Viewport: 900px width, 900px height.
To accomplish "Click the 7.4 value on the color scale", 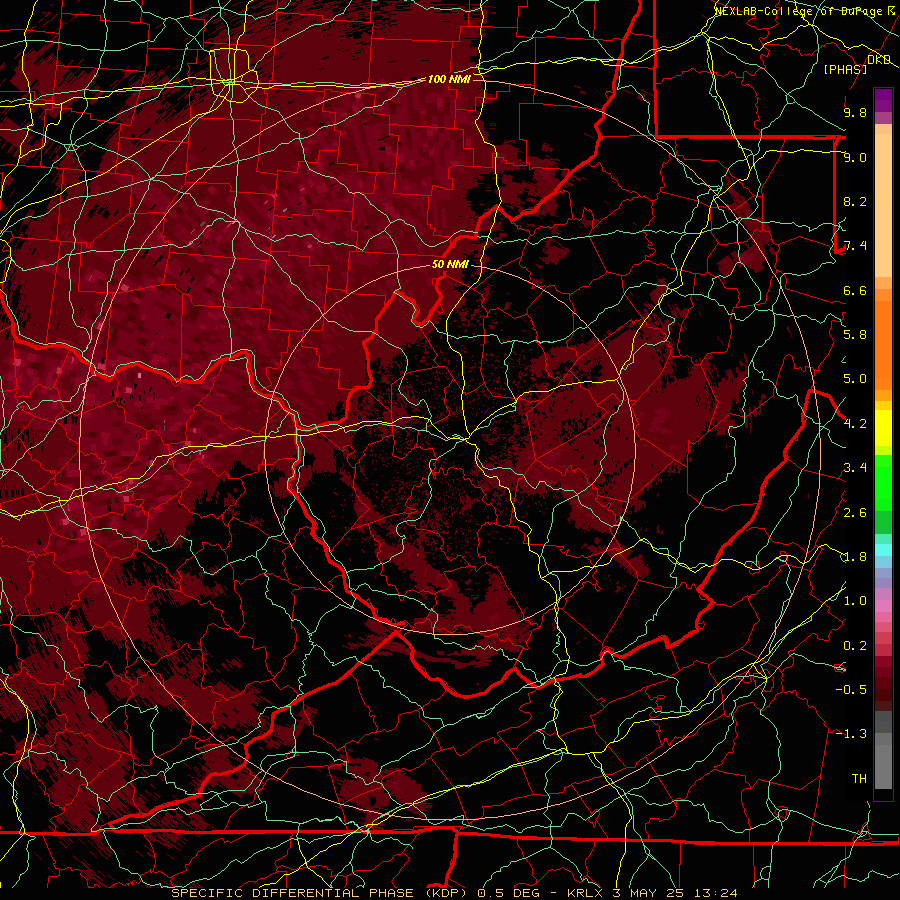I will tap(855, 246).
